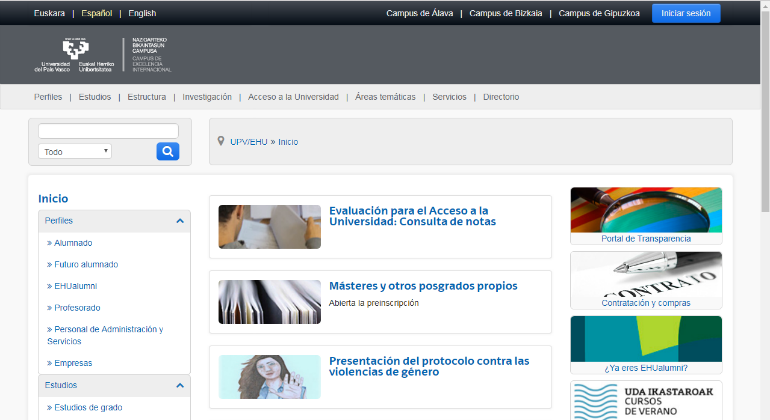This screenshot has height=420, width=770.
Task: Open Personal de Administración y Servicios link
Action: (x=105, y=335)
